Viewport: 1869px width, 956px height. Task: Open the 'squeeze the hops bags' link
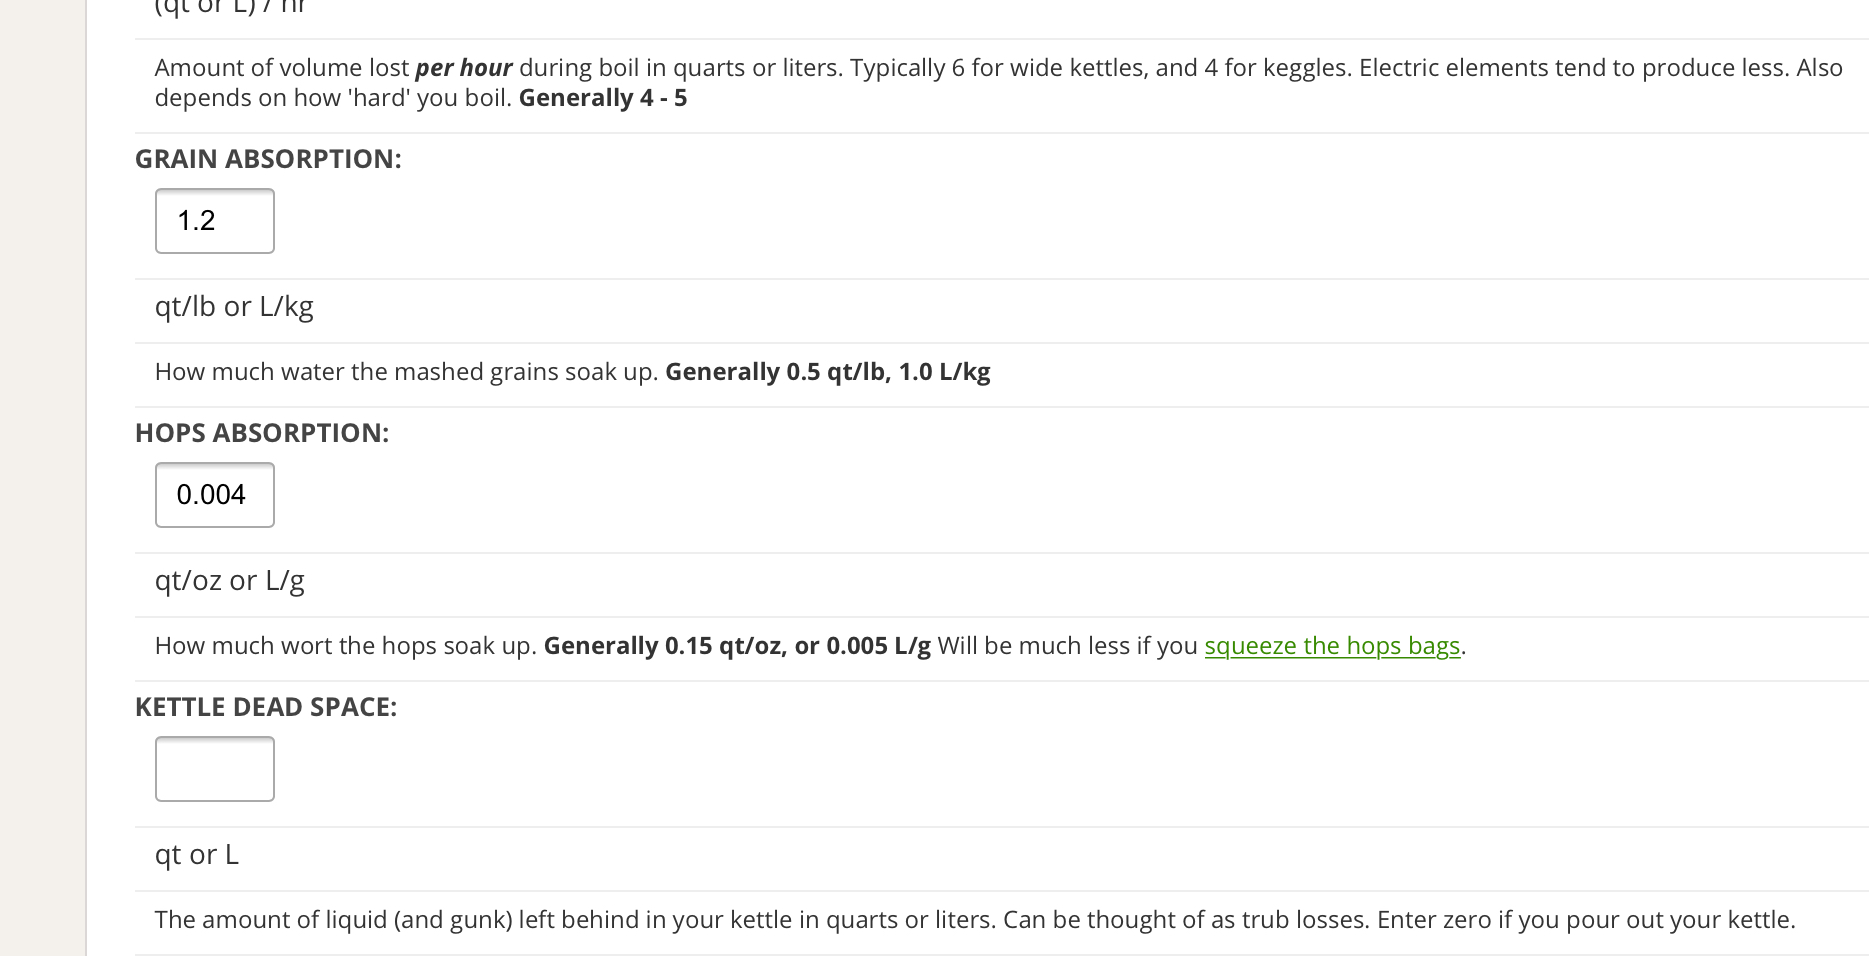point(1331,646)
